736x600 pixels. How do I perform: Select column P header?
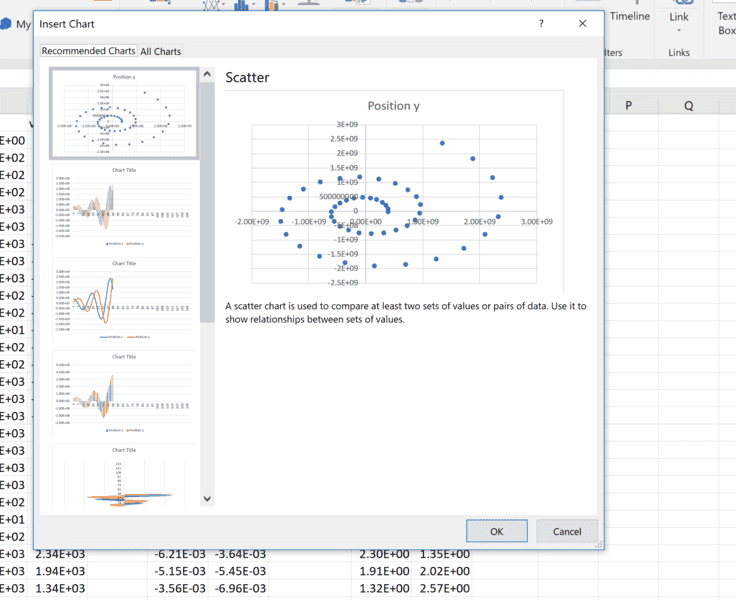(x=629, y=105)
